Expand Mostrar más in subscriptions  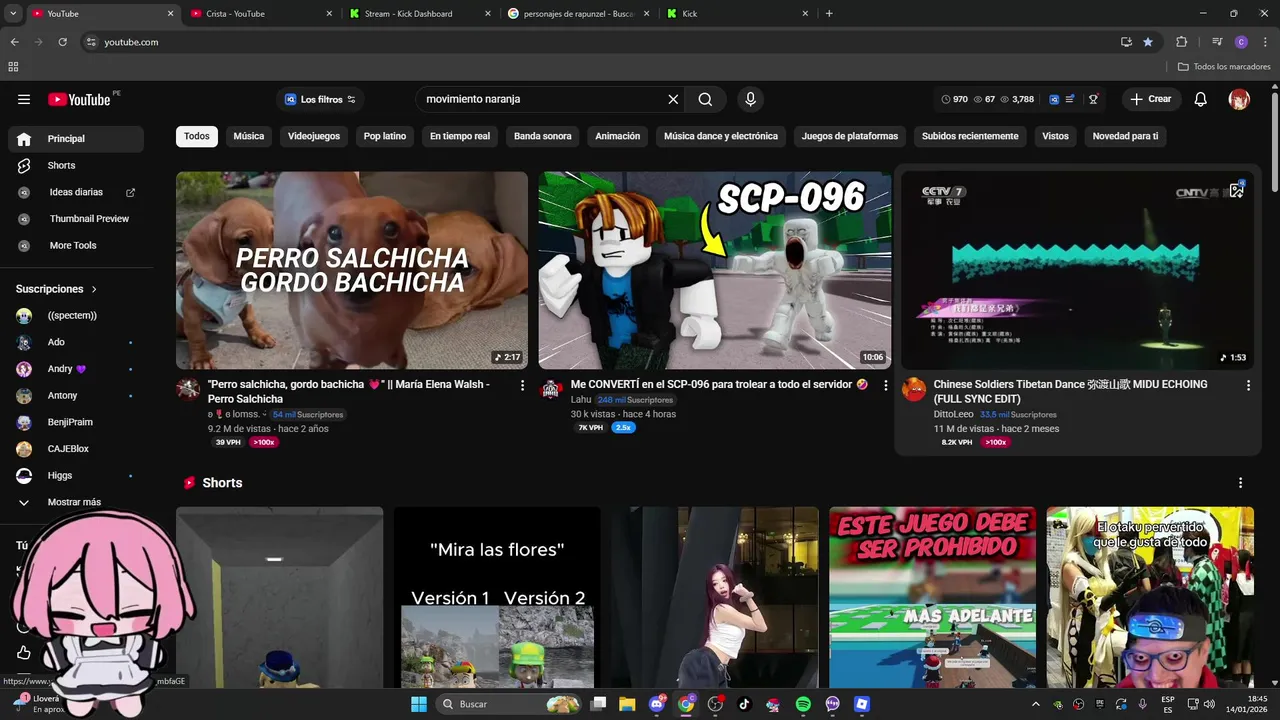(74, 502)
